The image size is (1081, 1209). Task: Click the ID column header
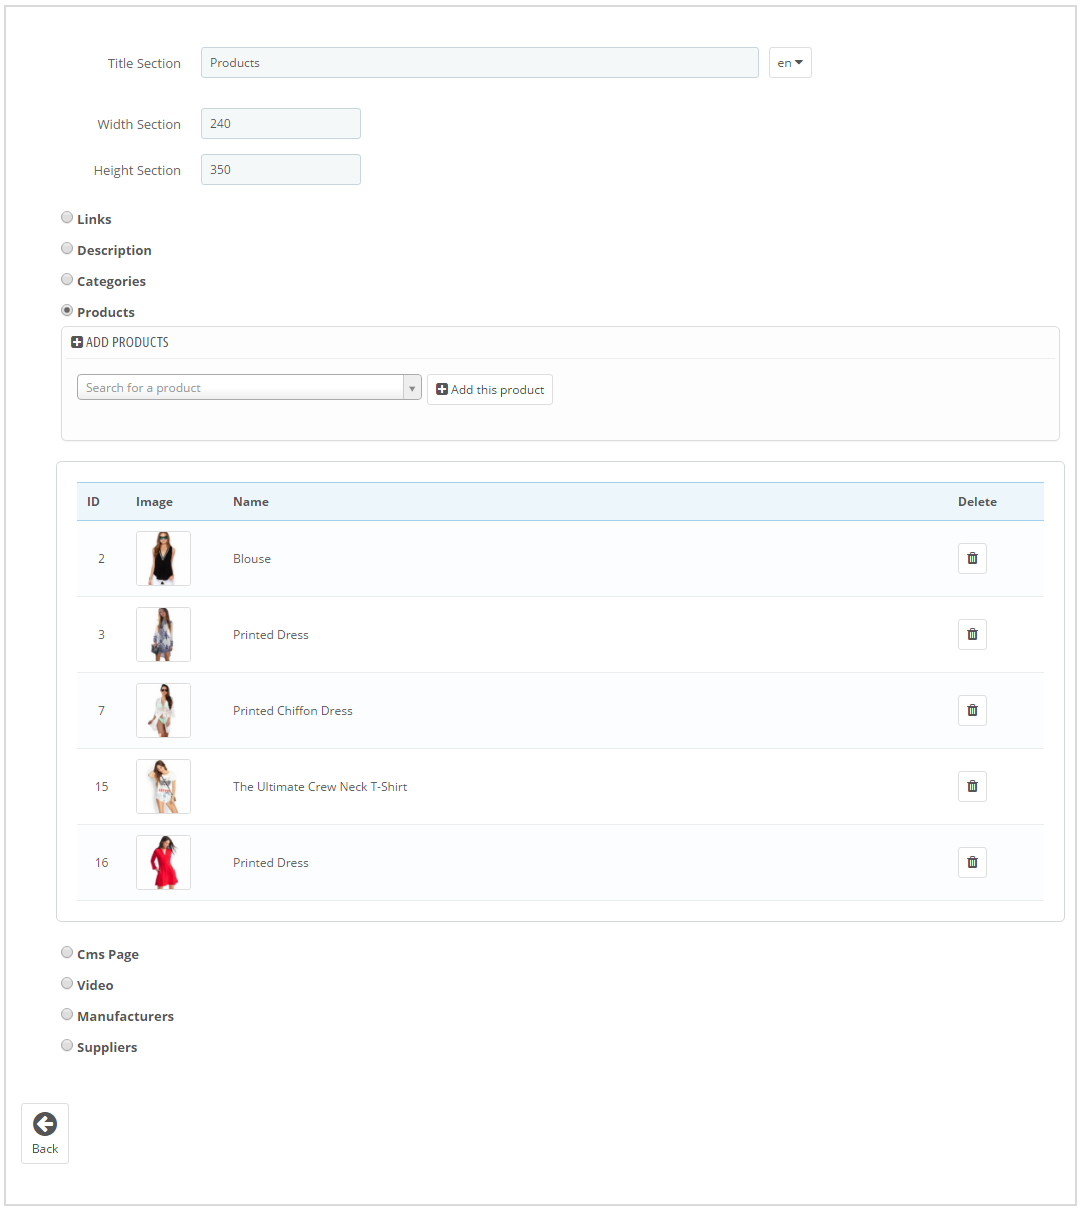coord(93,501)
